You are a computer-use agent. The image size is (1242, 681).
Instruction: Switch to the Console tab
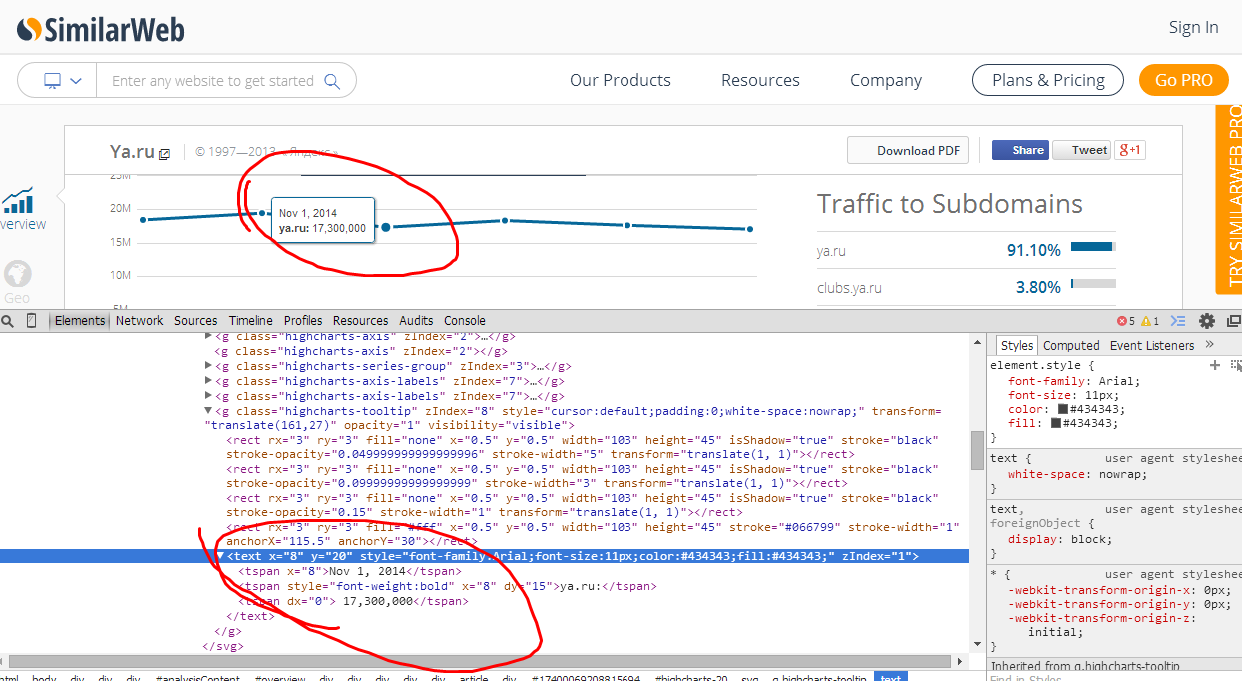coord(465,321)
